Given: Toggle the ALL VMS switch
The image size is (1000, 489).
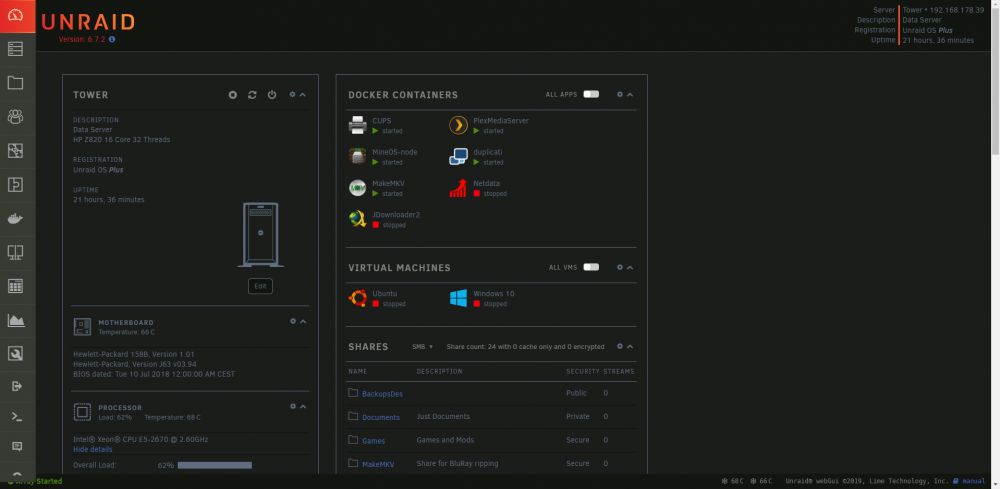Looking at the screenshot, I should [591, 267].
